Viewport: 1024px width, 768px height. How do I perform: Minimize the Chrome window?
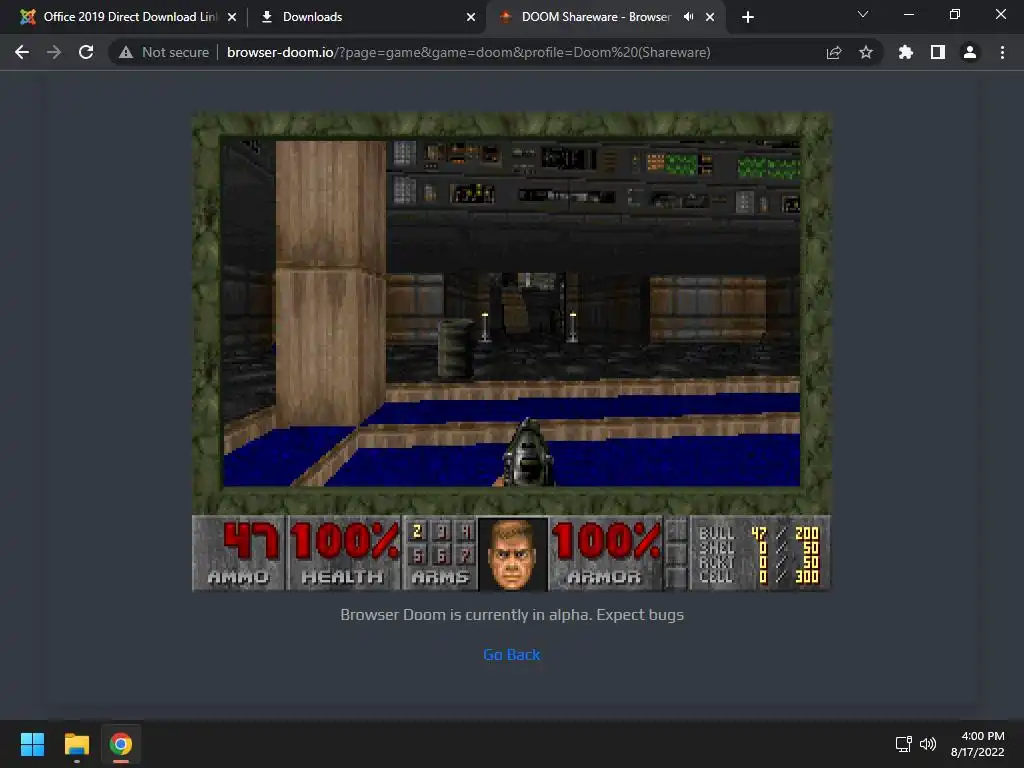coord(908,14)
